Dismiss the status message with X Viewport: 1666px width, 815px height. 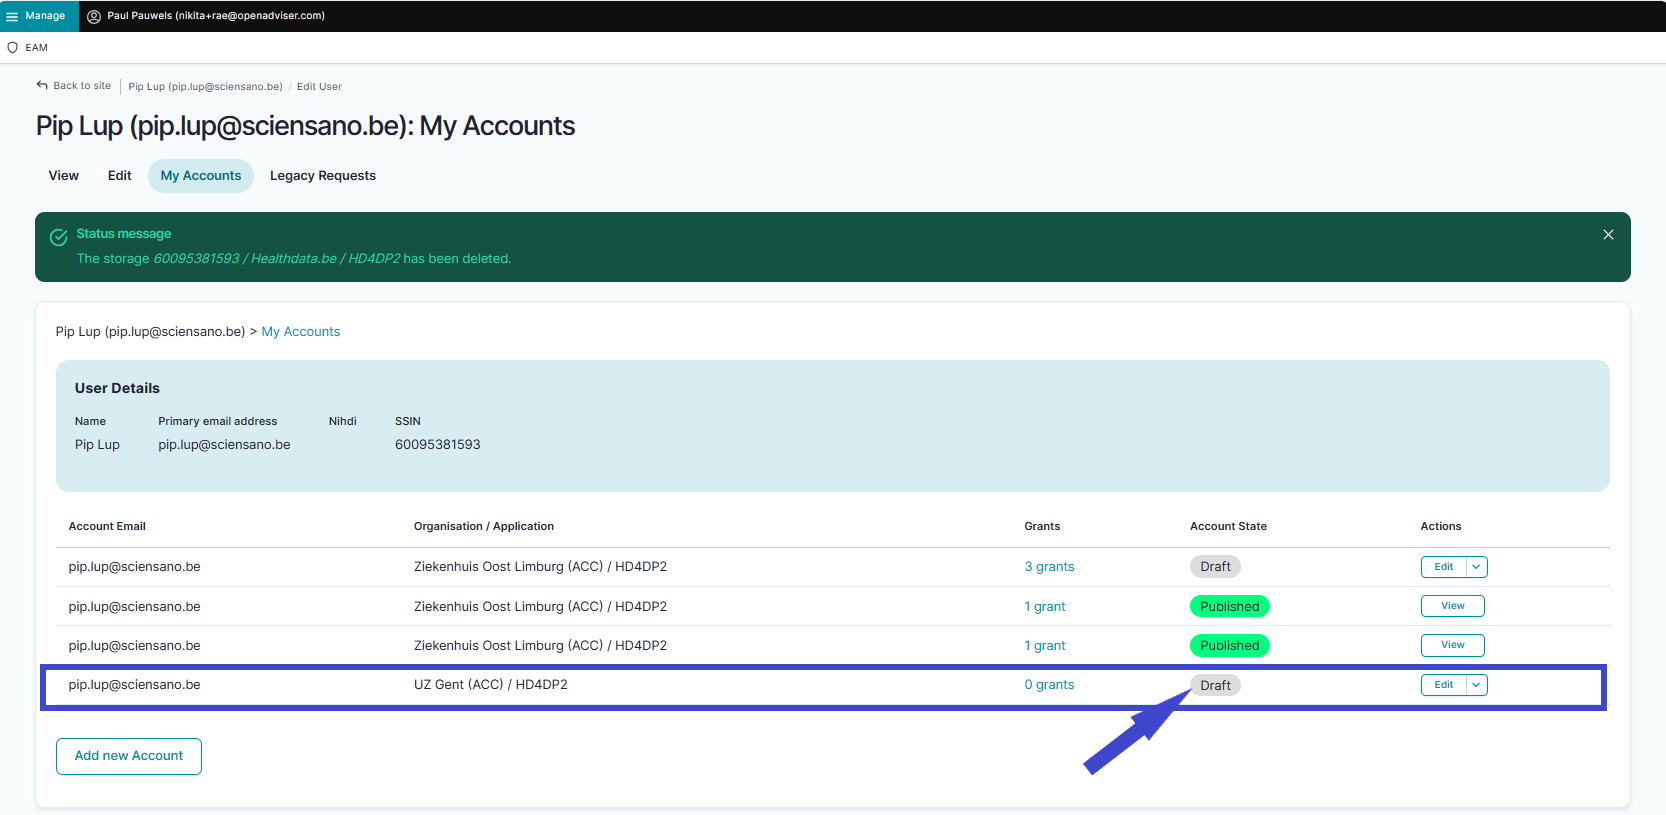(x=1608, y=234)
